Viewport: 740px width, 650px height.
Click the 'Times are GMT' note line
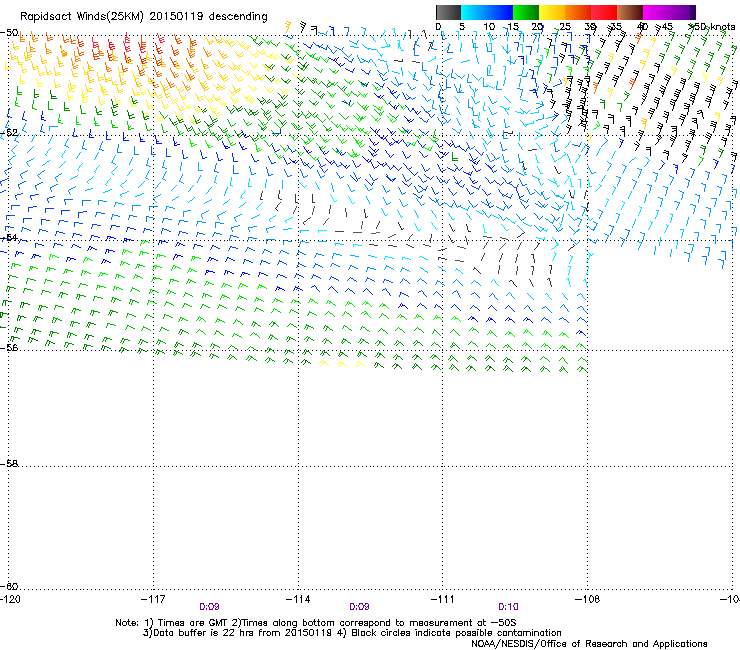click(x=316, y=623)
